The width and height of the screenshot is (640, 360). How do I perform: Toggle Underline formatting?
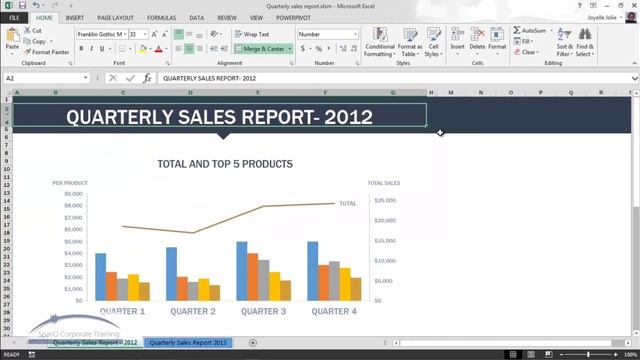pyautogui.click(x=102, y=49)
